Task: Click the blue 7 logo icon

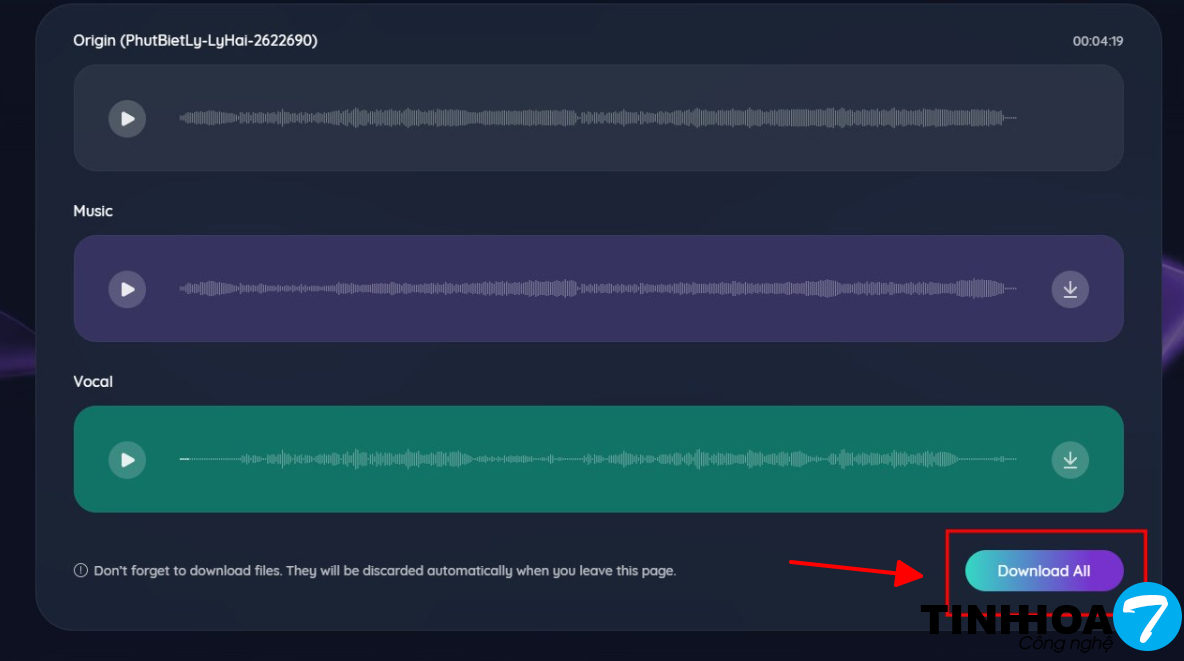Action: [x=1147, y=615]
